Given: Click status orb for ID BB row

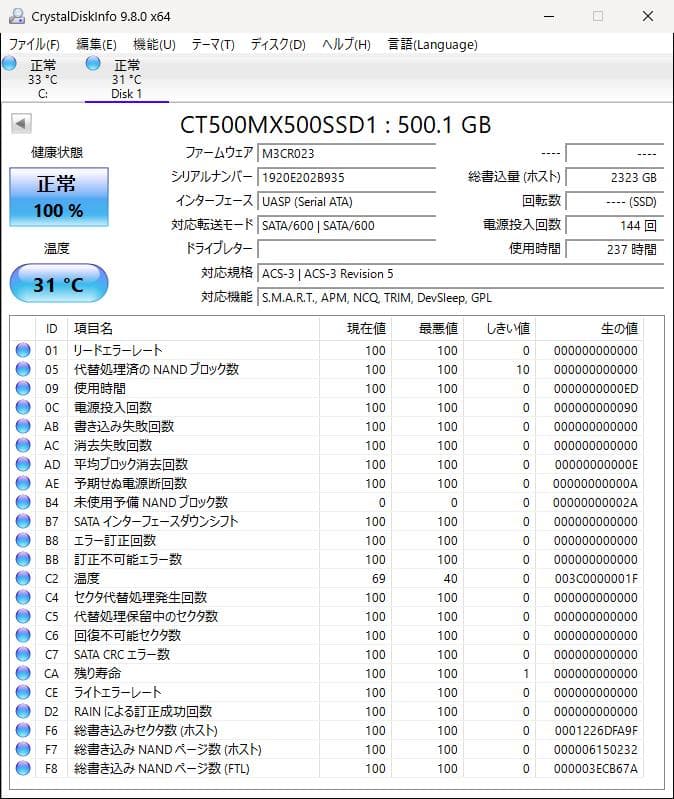Looking at the screenshot, I should pyautogui.click(x=23, y=560).
